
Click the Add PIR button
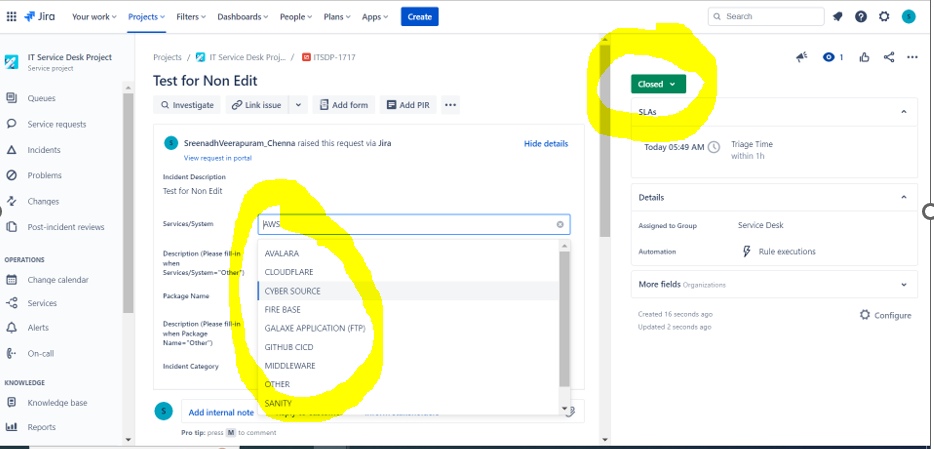(408, 105)
